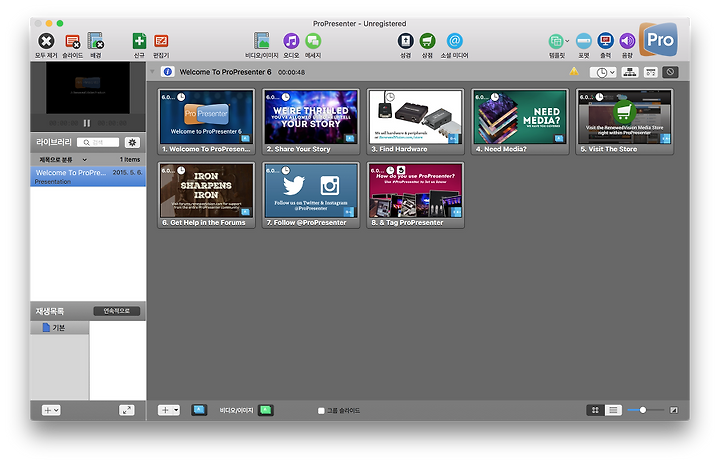Toggle the continuous (연속적으로) playlist button
The image size is (720, 464).
tap(117, 311)
